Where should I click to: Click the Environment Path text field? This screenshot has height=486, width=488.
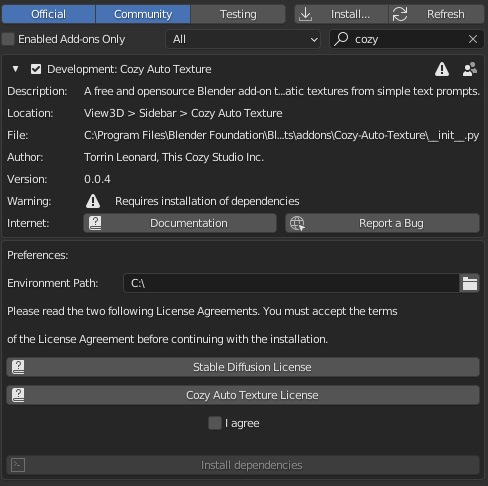pos(291,283)
